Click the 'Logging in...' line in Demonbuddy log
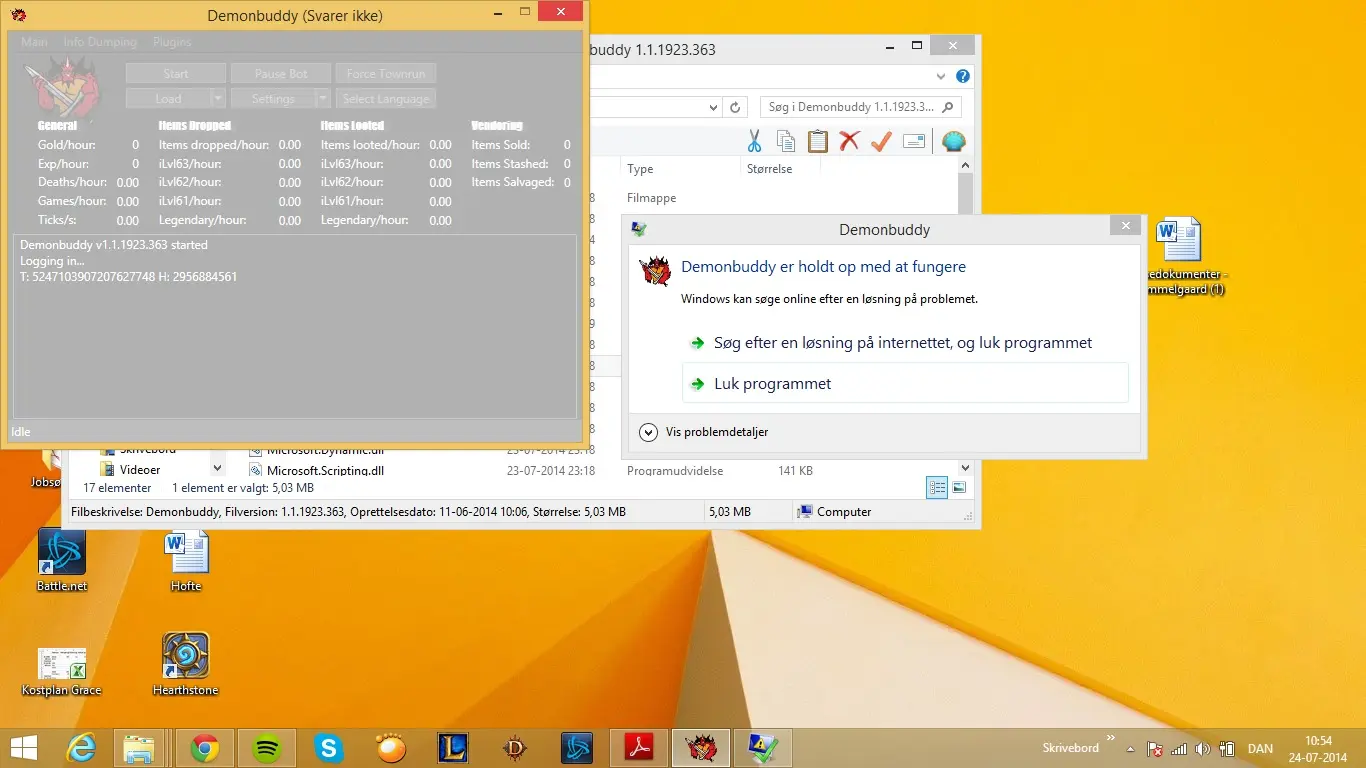Viewport: 1366px width, 768px height. [x=50, y=261]
